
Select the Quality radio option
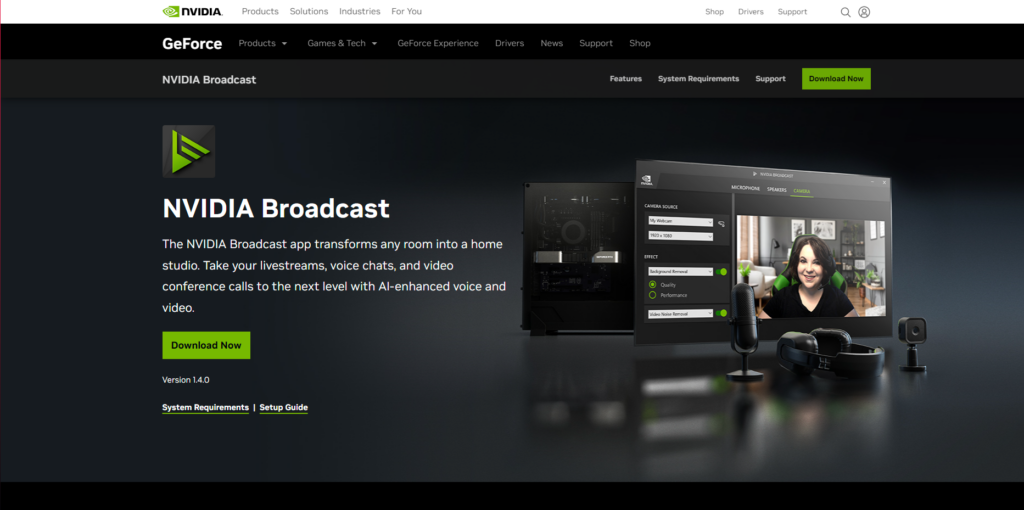[653, 285]
